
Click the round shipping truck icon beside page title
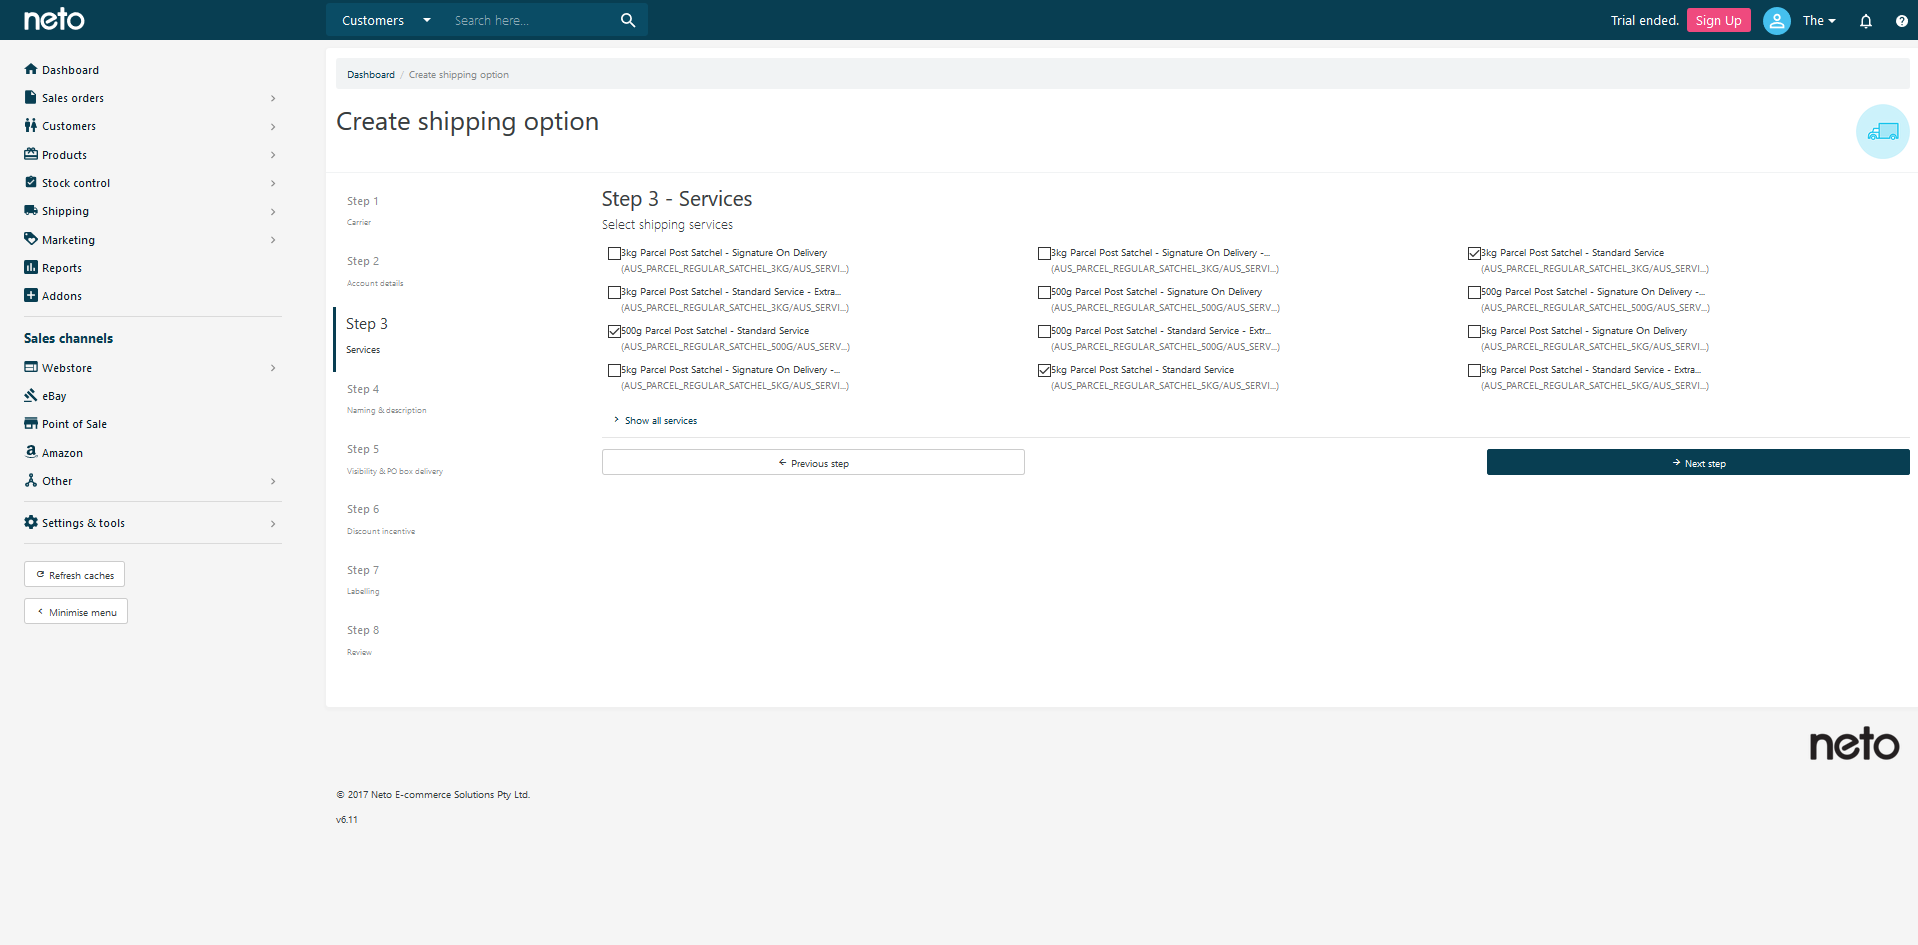[x=1883, y=131]
